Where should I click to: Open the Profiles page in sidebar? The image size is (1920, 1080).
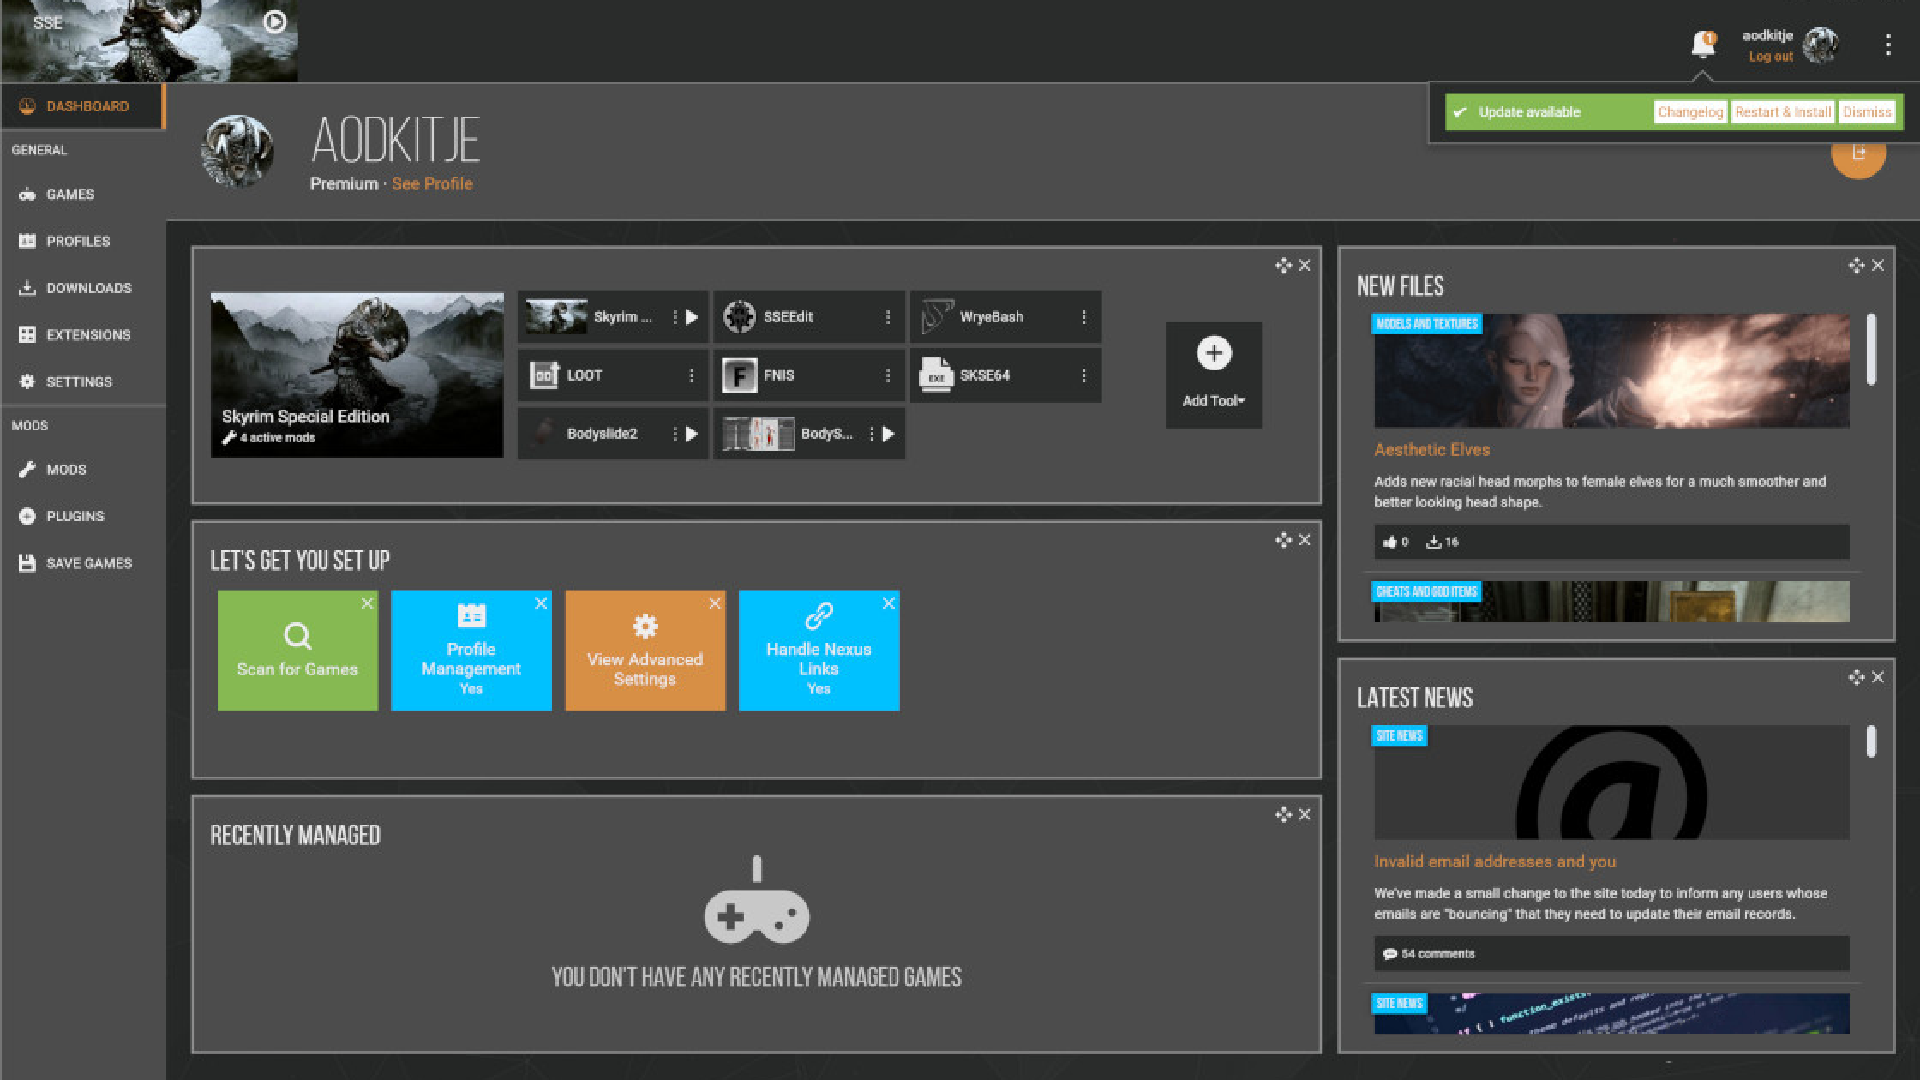(82, 241)
